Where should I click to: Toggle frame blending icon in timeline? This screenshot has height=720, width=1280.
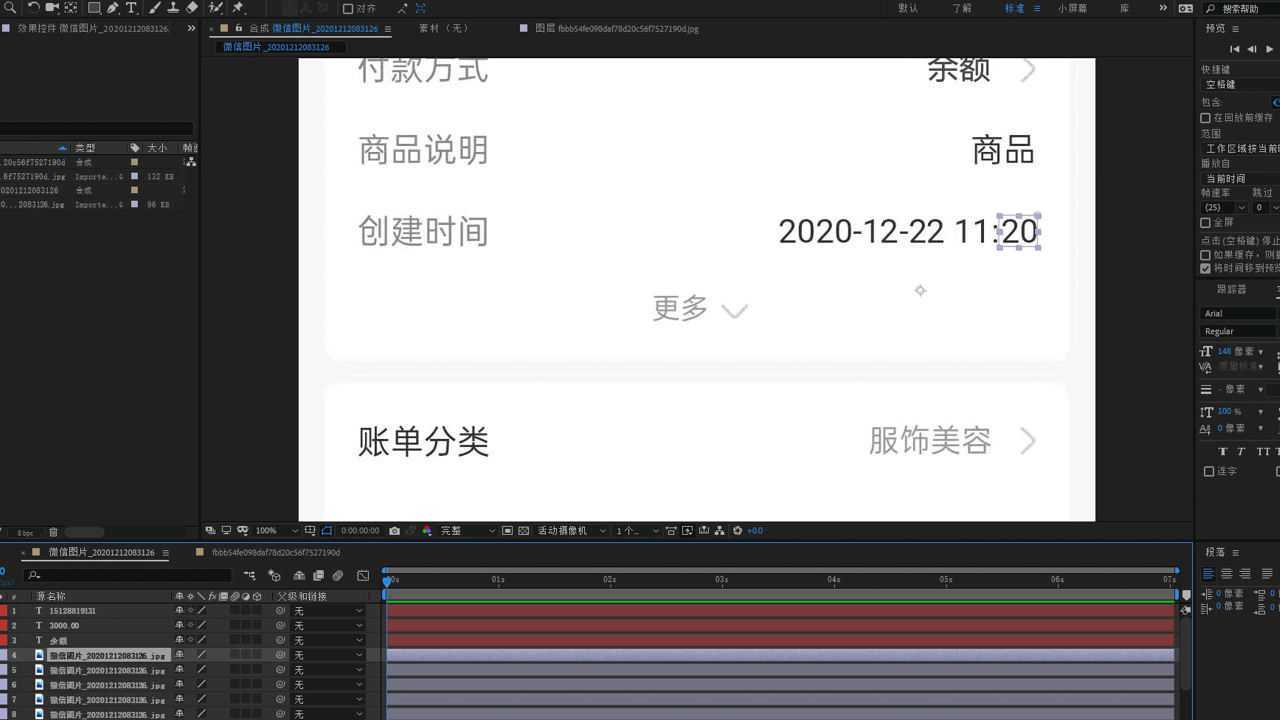(x=318, y=575)
